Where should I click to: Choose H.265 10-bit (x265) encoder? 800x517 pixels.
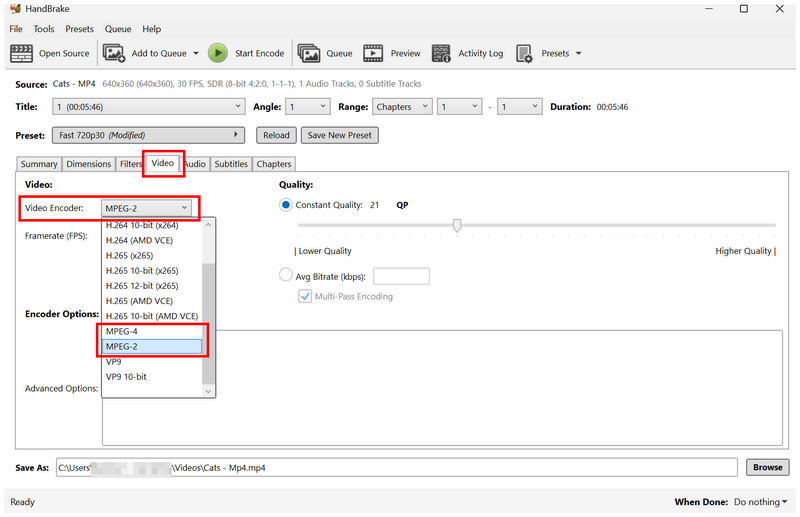tap(153, 270)
